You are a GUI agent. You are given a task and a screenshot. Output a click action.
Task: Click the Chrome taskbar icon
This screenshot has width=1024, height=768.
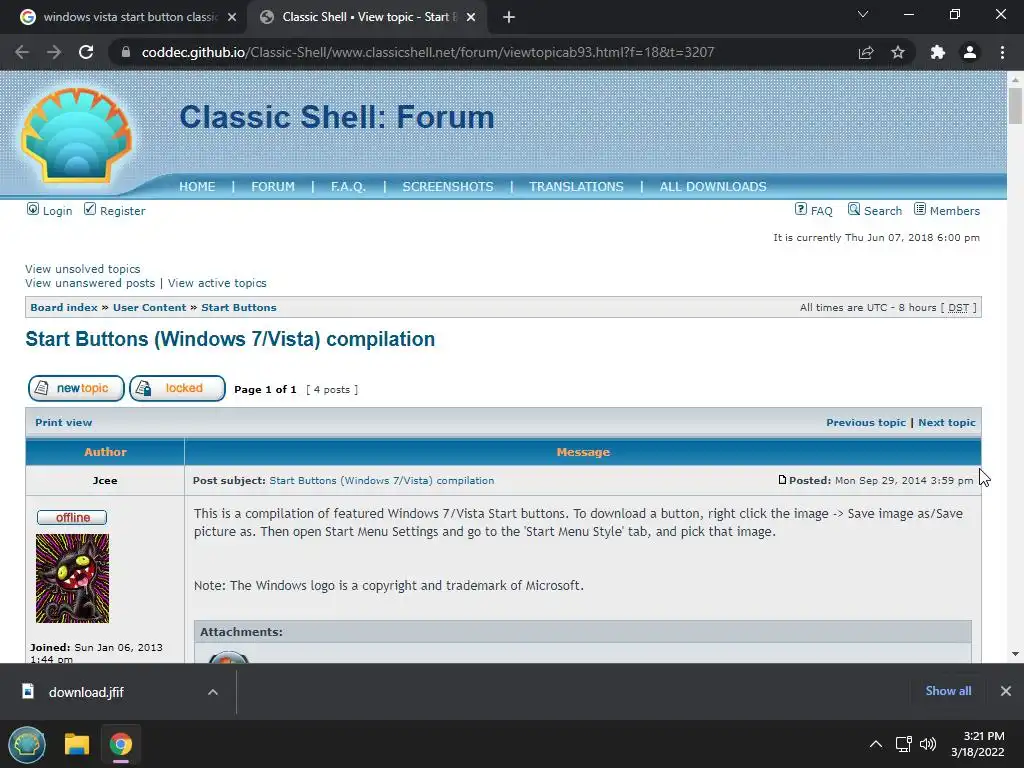tap(121, 744)
